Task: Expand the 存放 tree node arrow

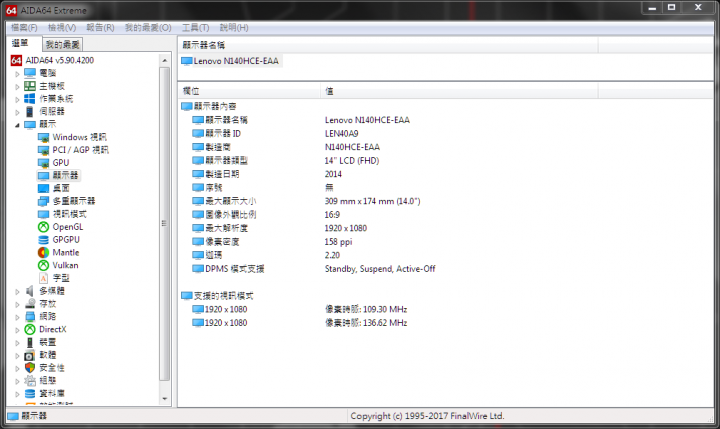Action: [x=17, y=304]
